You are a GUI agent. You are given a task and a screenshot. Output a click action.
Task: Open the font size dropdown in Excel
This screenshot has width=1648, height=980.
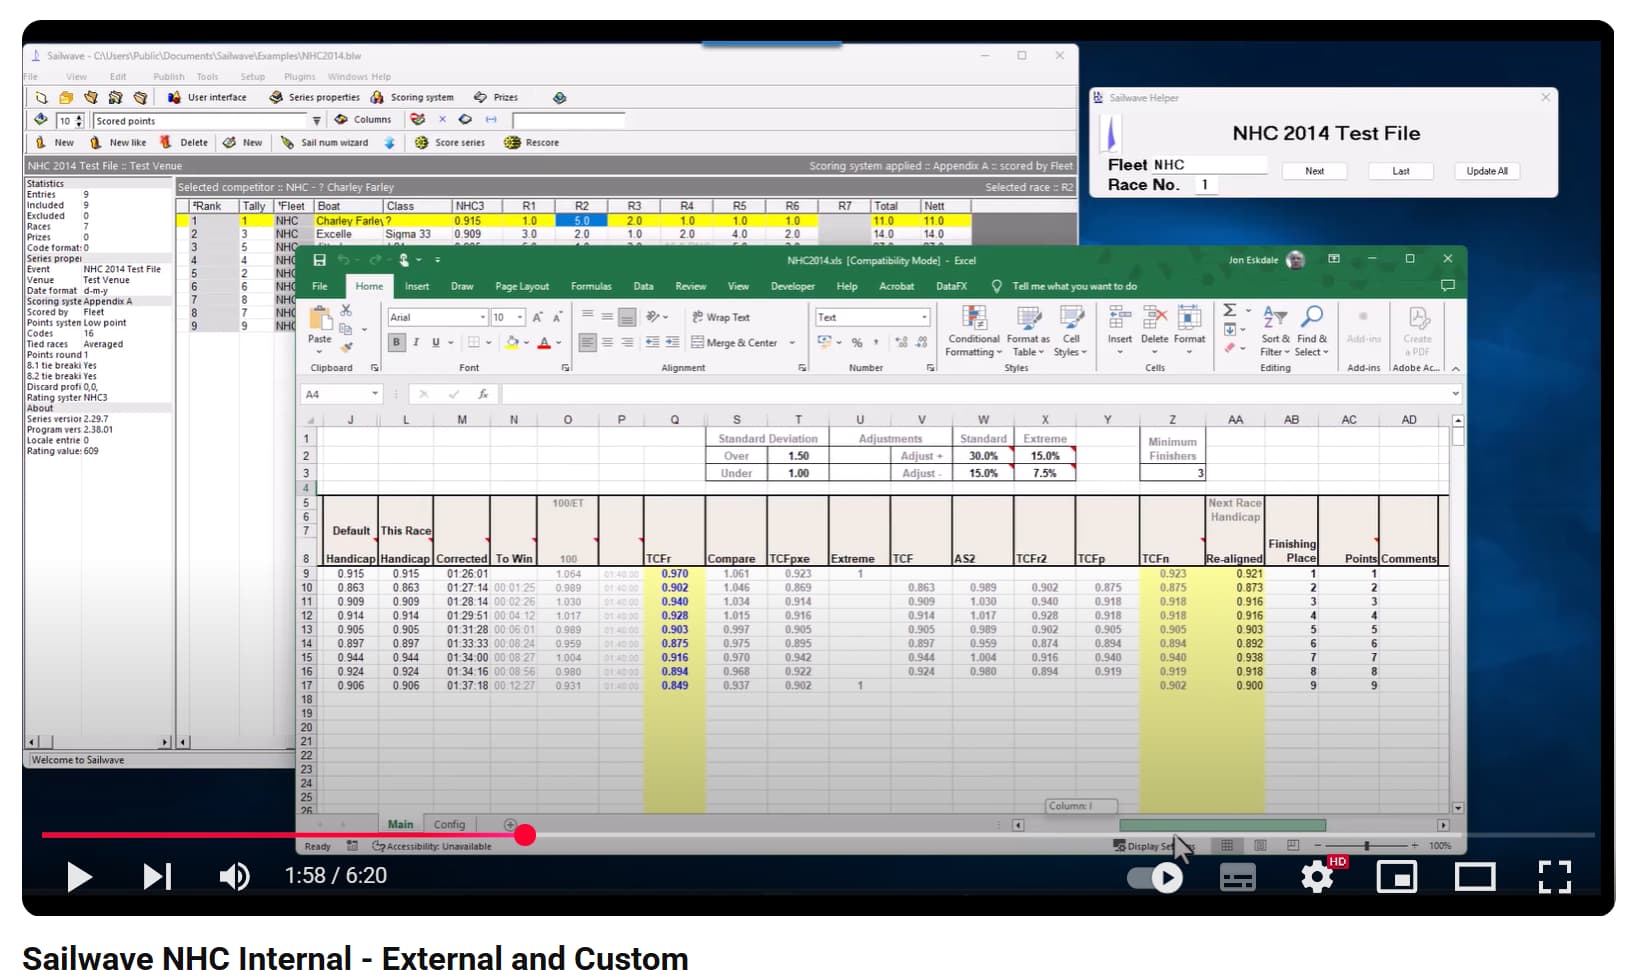(520, 317)
